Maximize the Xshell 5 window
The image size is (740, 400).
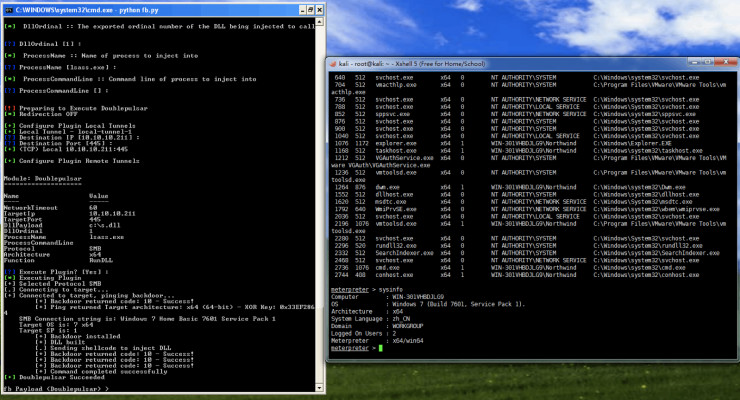click(707, 62)
